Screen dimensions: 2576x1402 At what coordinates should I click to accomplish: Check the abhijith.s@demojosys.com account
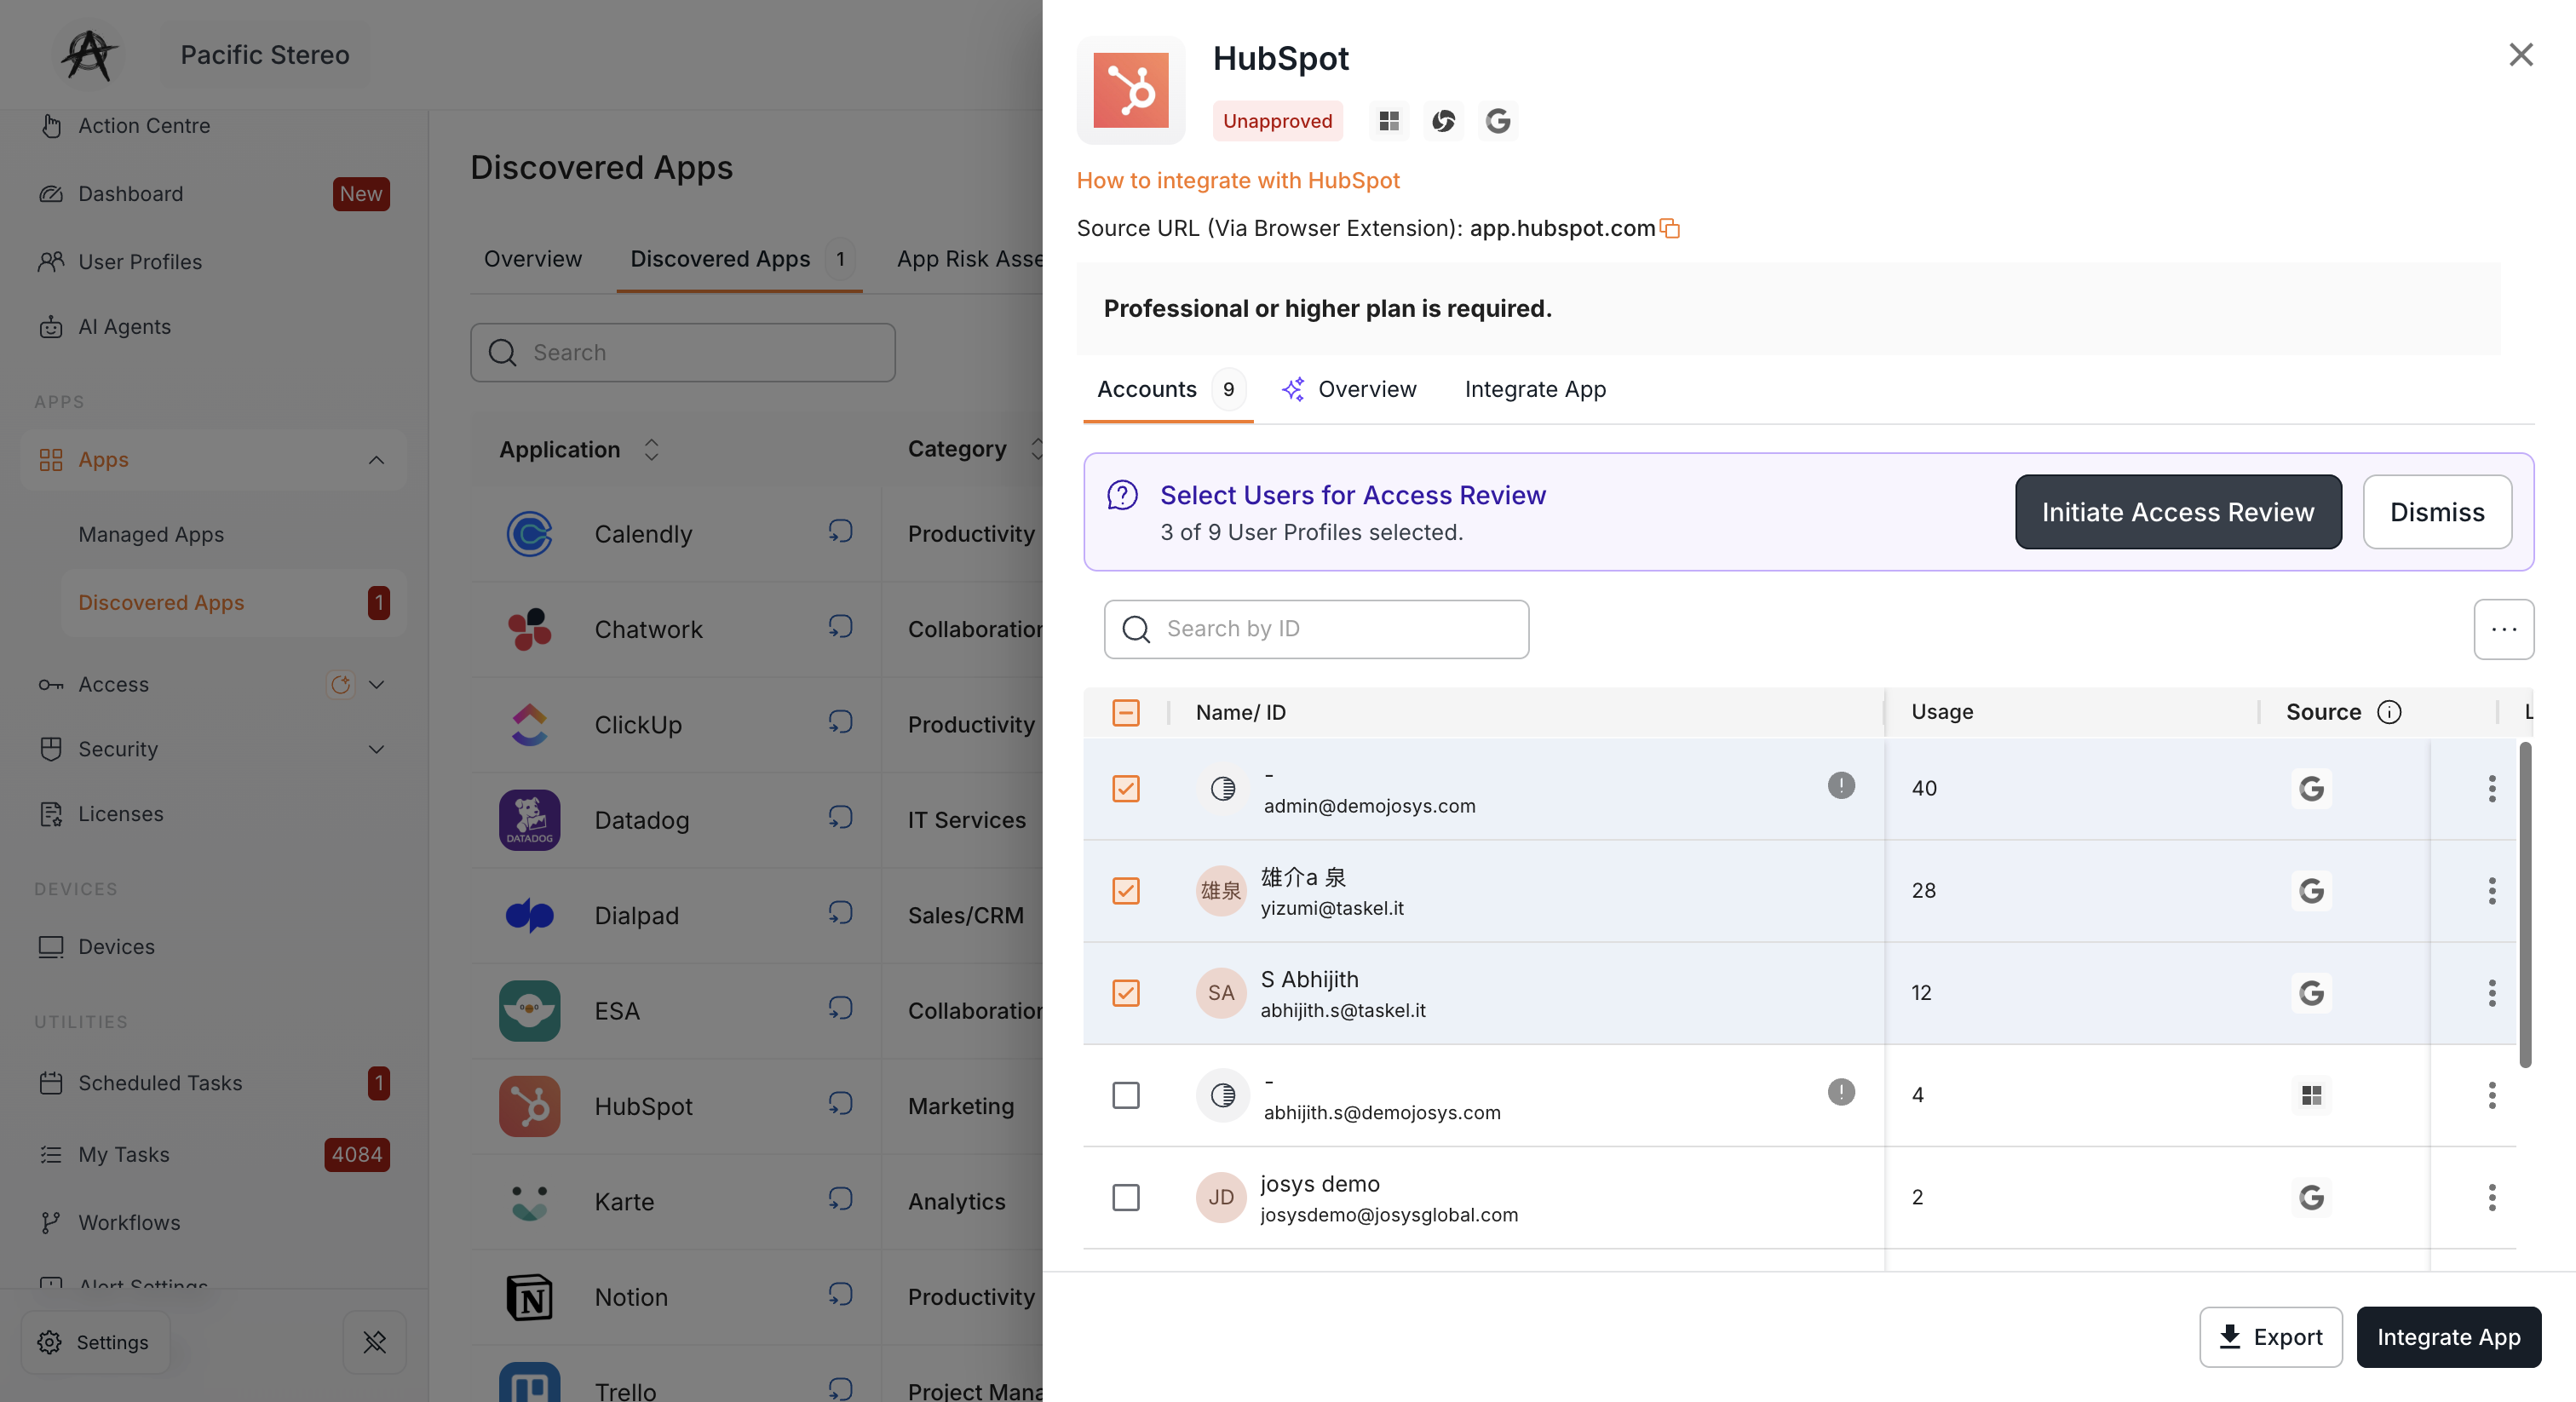click(x=1126, y=1096)
